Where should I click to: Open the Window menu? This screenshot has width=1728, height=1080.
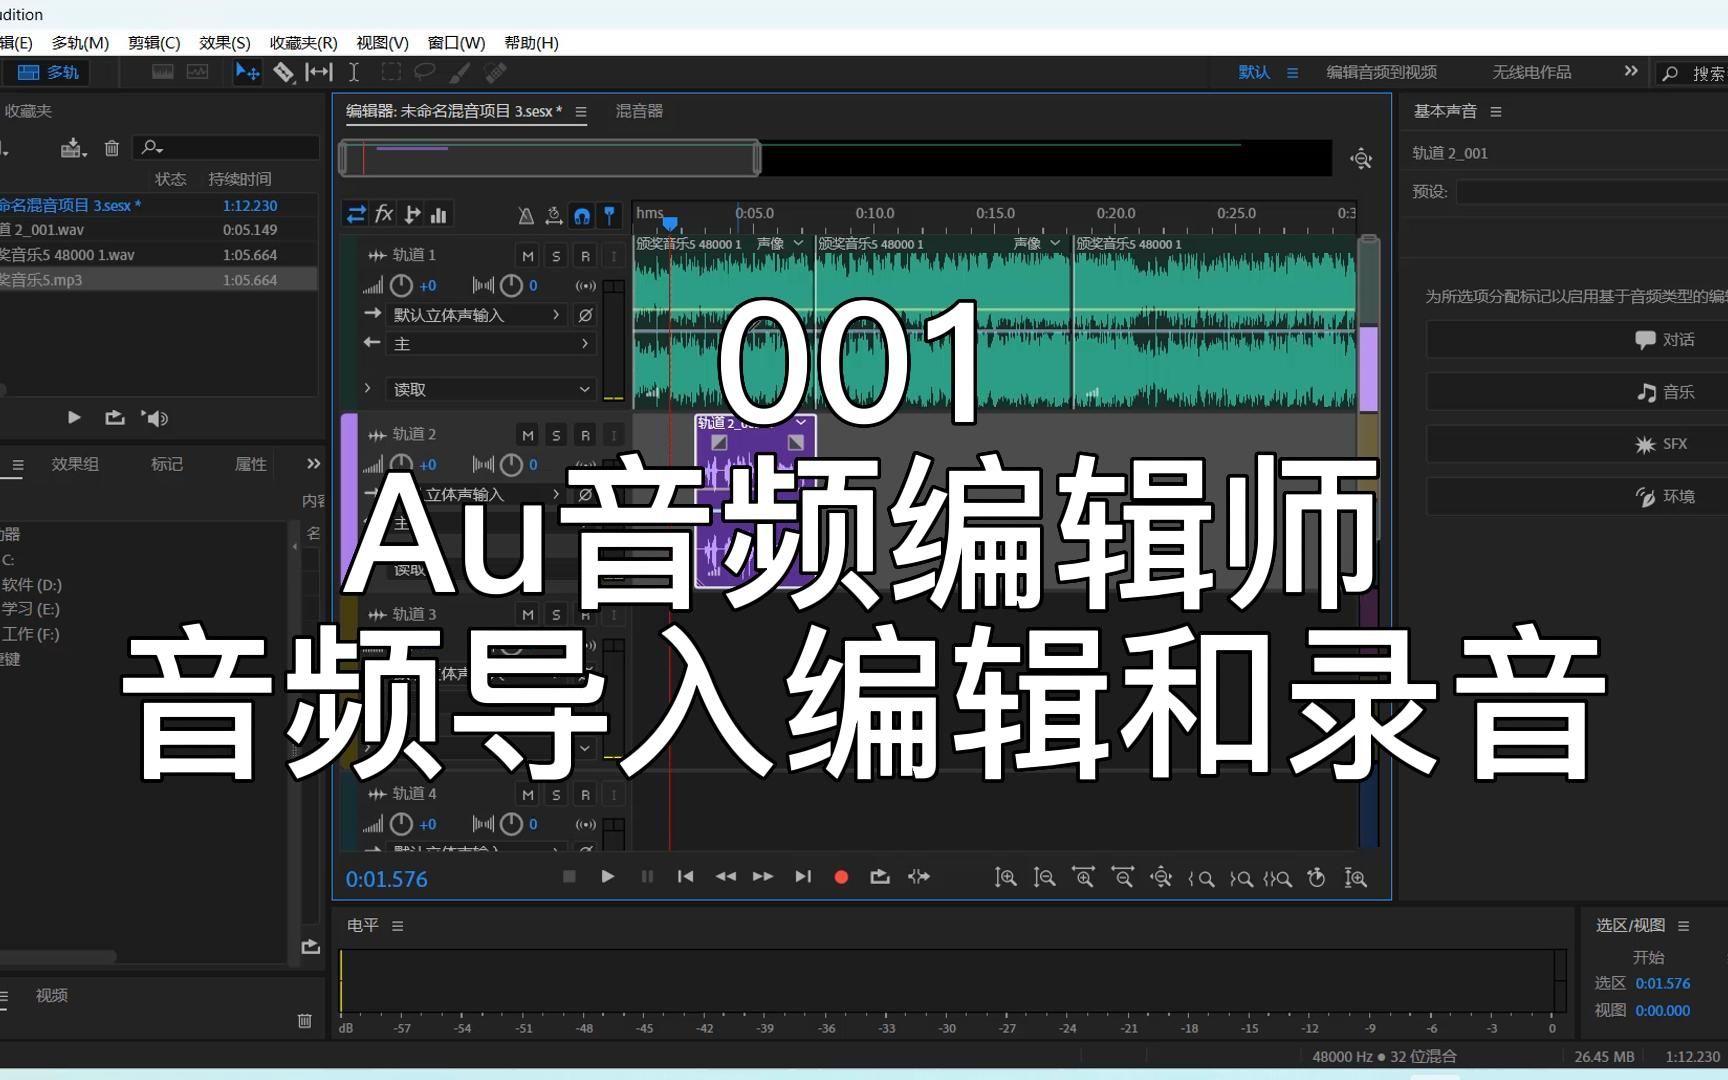457,43
